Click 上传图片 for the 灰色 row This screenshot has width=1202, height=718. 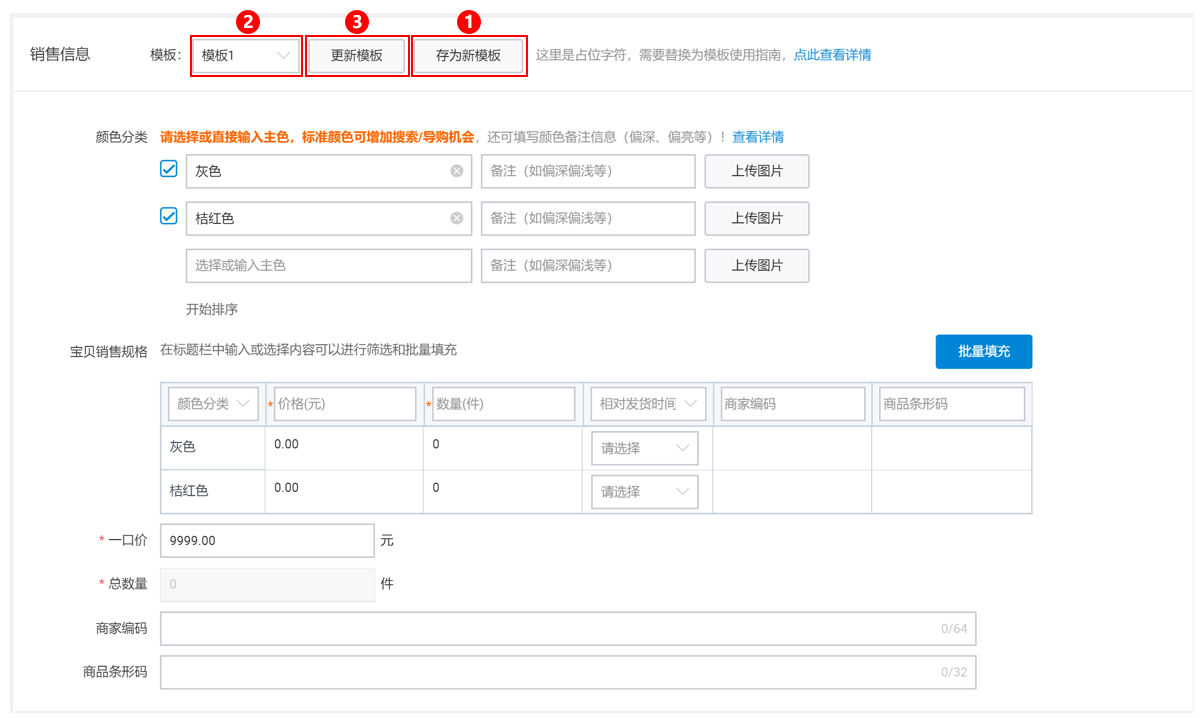click(757, 171)
